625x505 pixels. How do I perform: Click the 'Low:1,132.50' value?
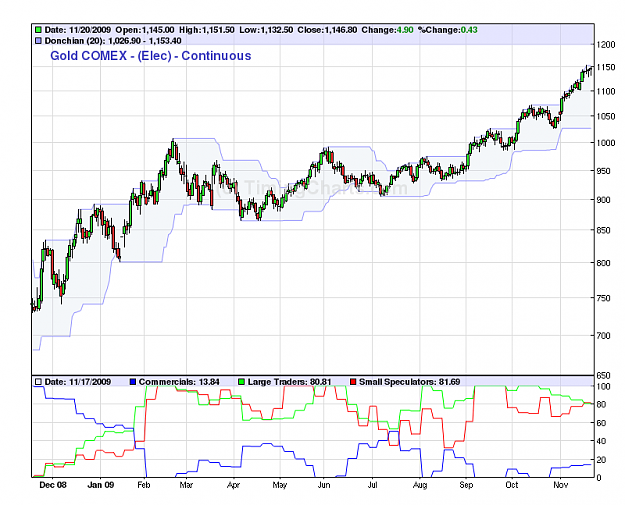coord(266,30)
